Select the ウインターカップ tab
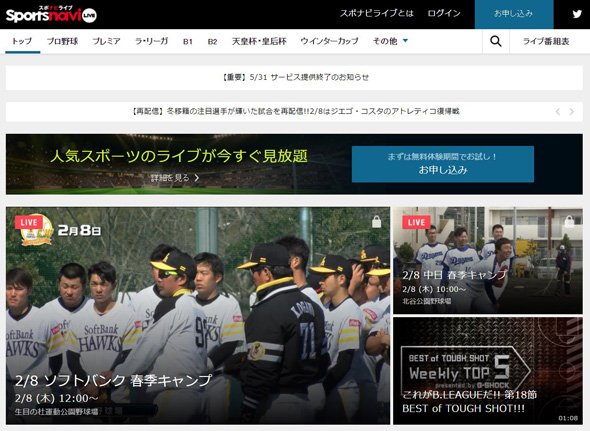590x431 pixels. pyautogui.click(x=329, y=41)
